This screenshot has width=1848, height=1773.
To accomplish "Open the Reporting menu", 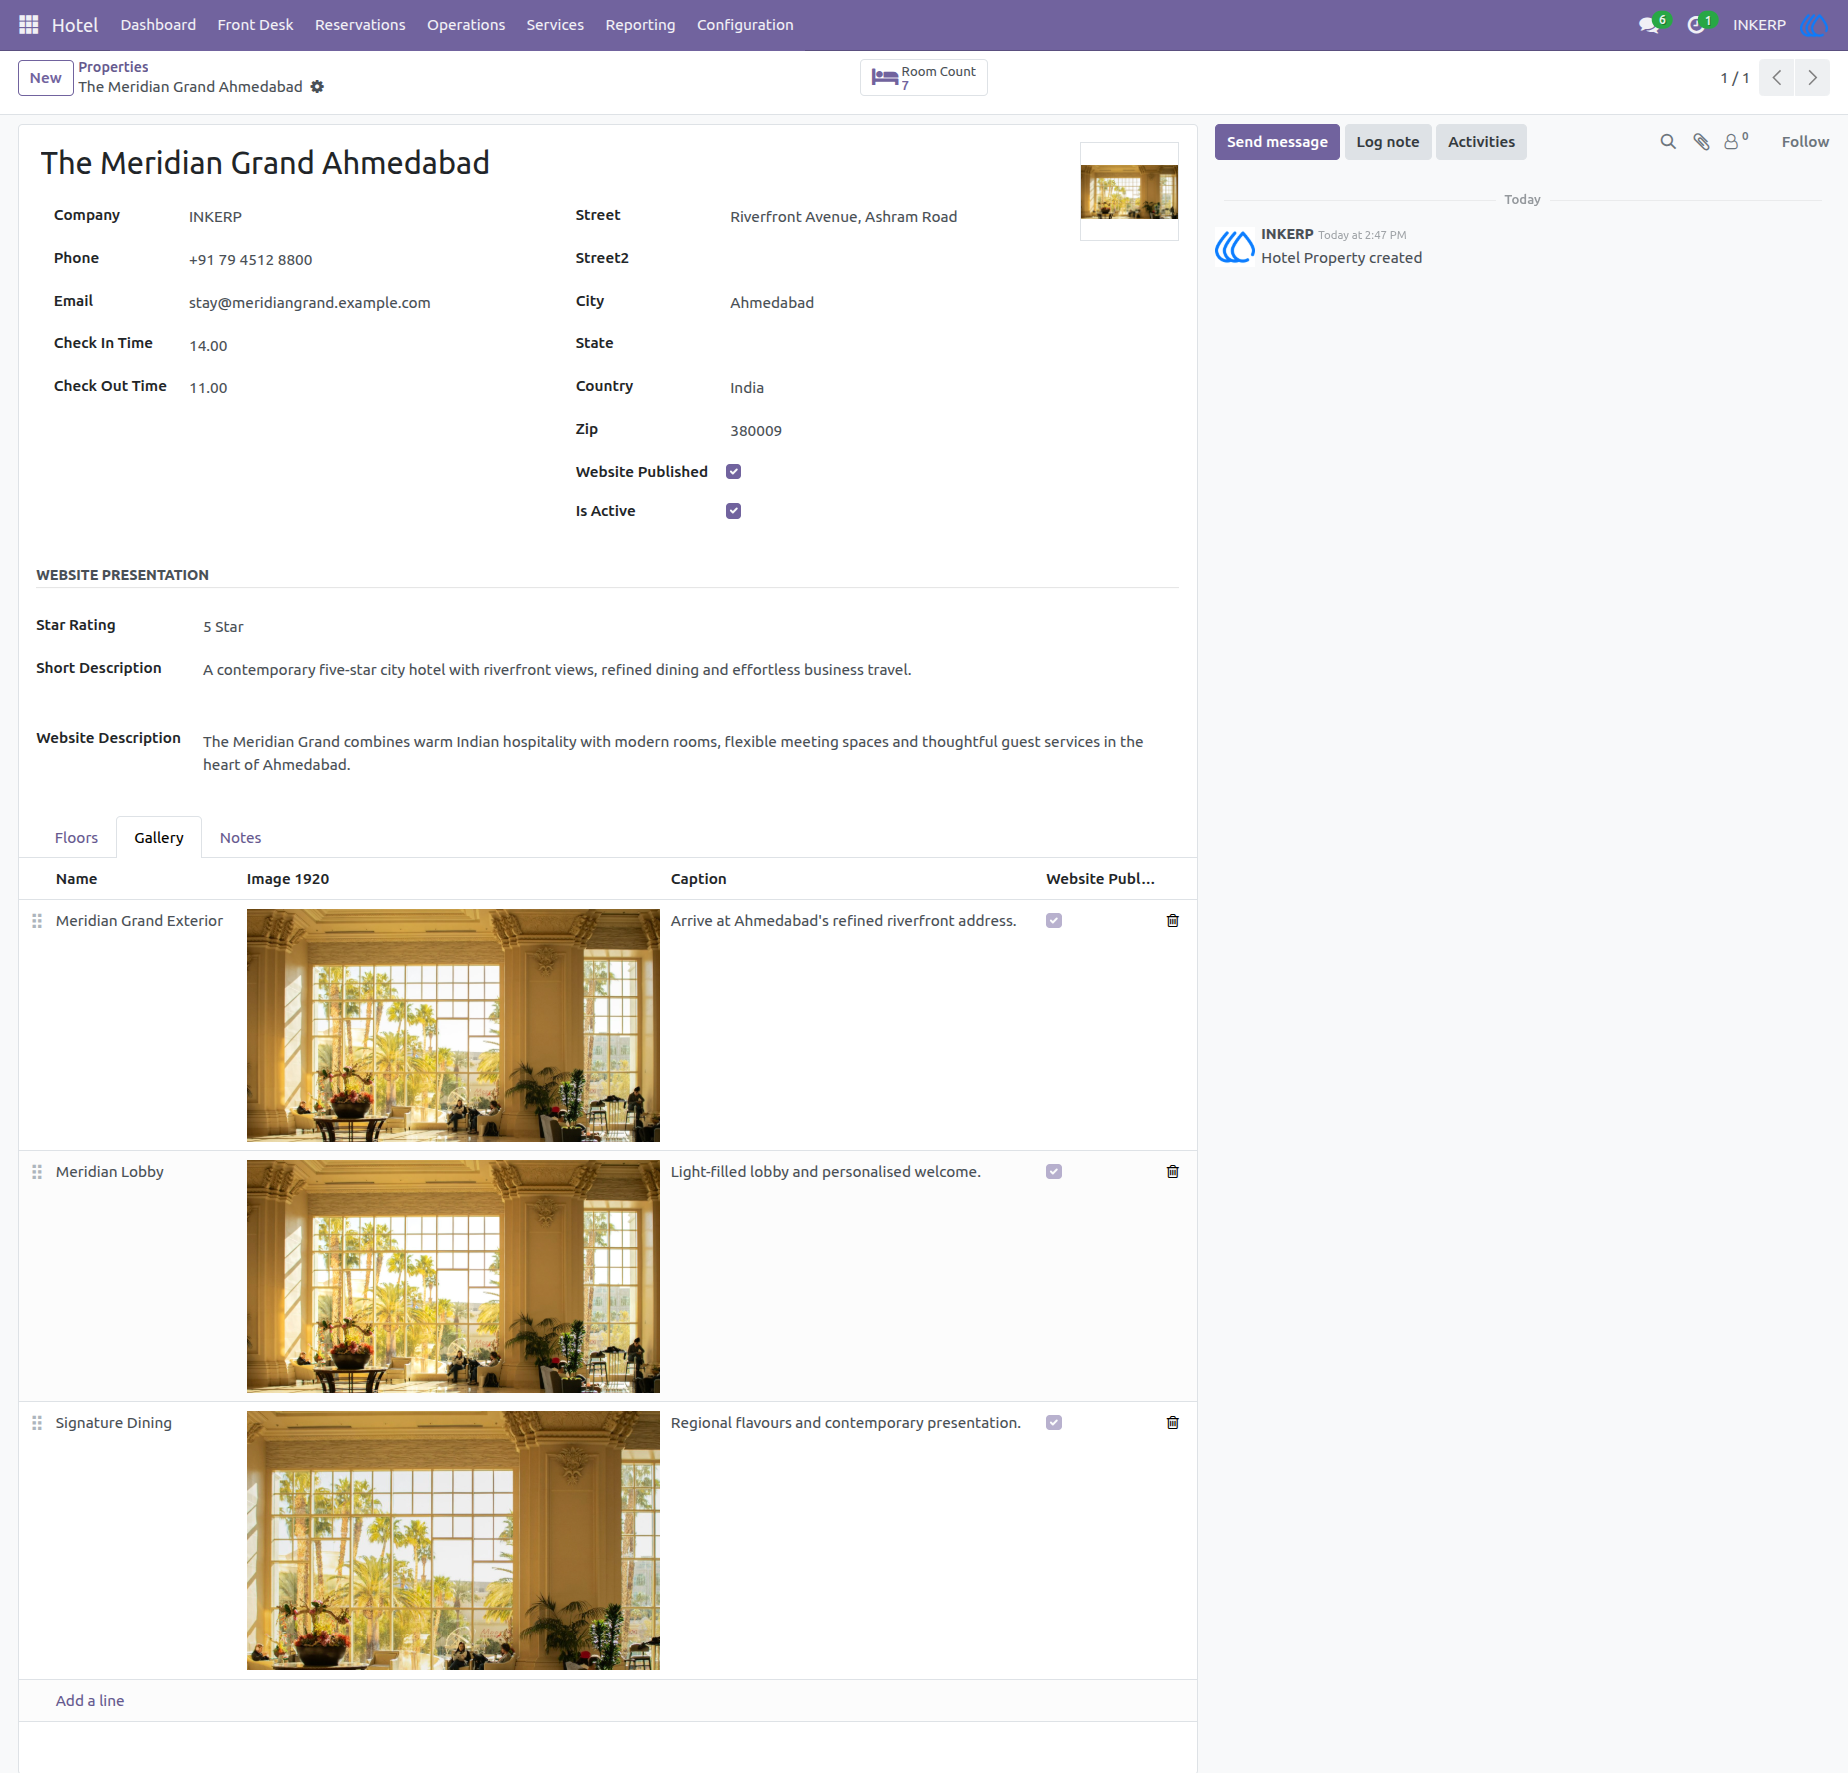I will click(640, 25).
